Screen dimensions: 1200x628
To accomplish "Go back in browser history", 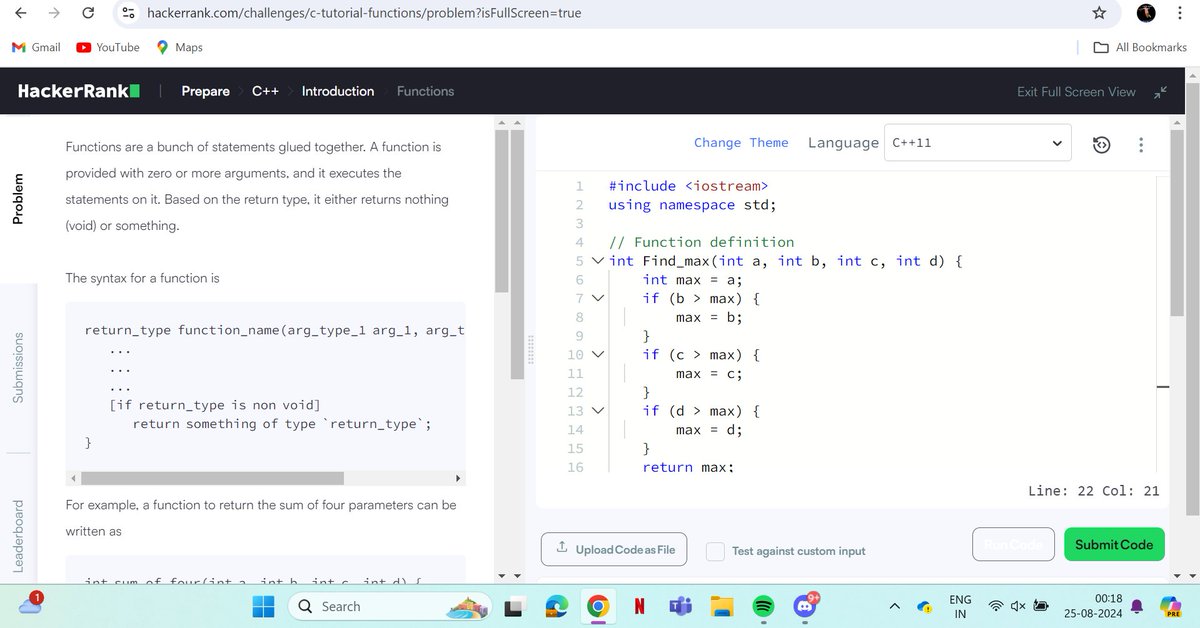I will tap(21, 13).
